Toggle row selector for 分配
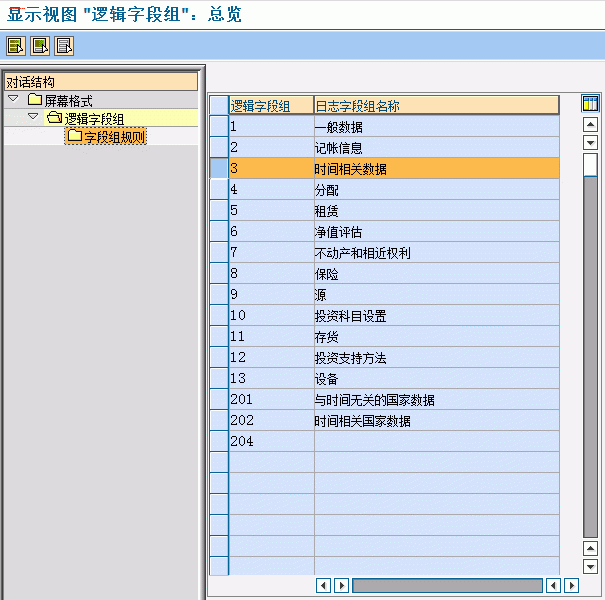The height and width of the screenshot is (600, 605). (219, 189)
